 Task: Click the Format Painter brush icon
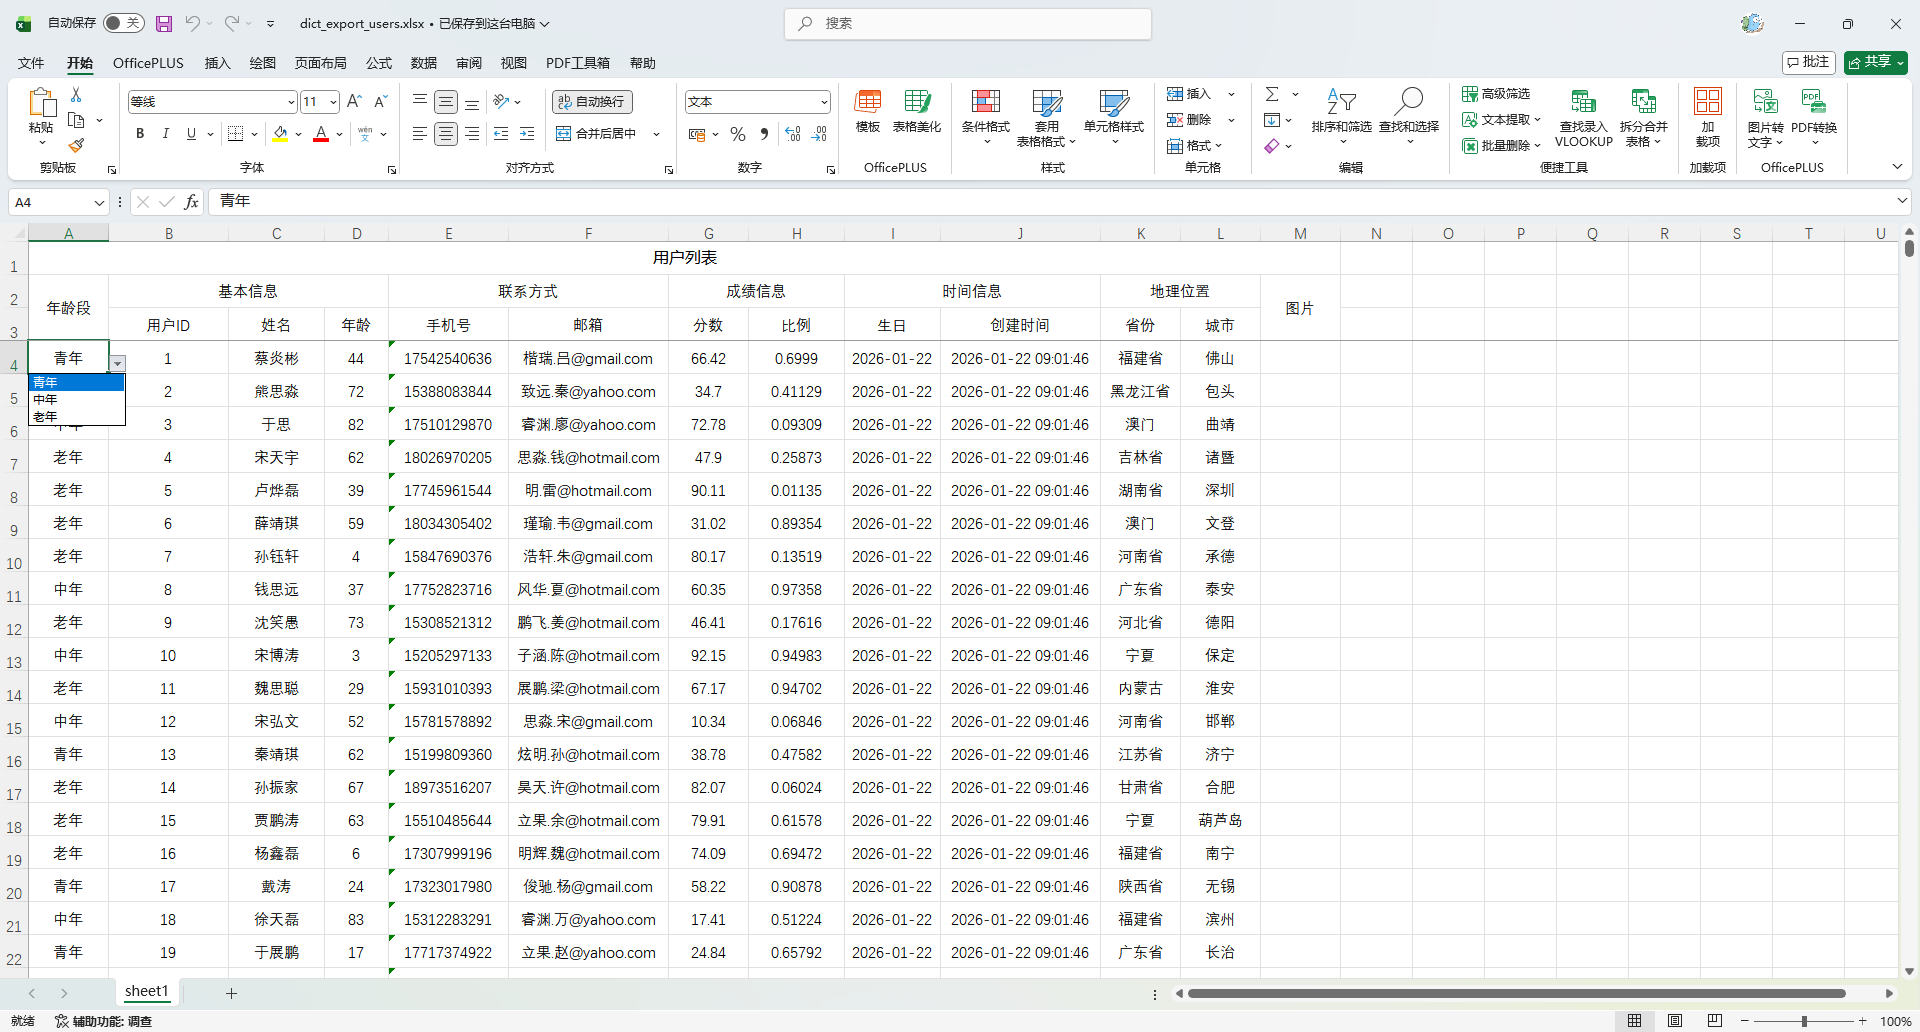[76, 145]
